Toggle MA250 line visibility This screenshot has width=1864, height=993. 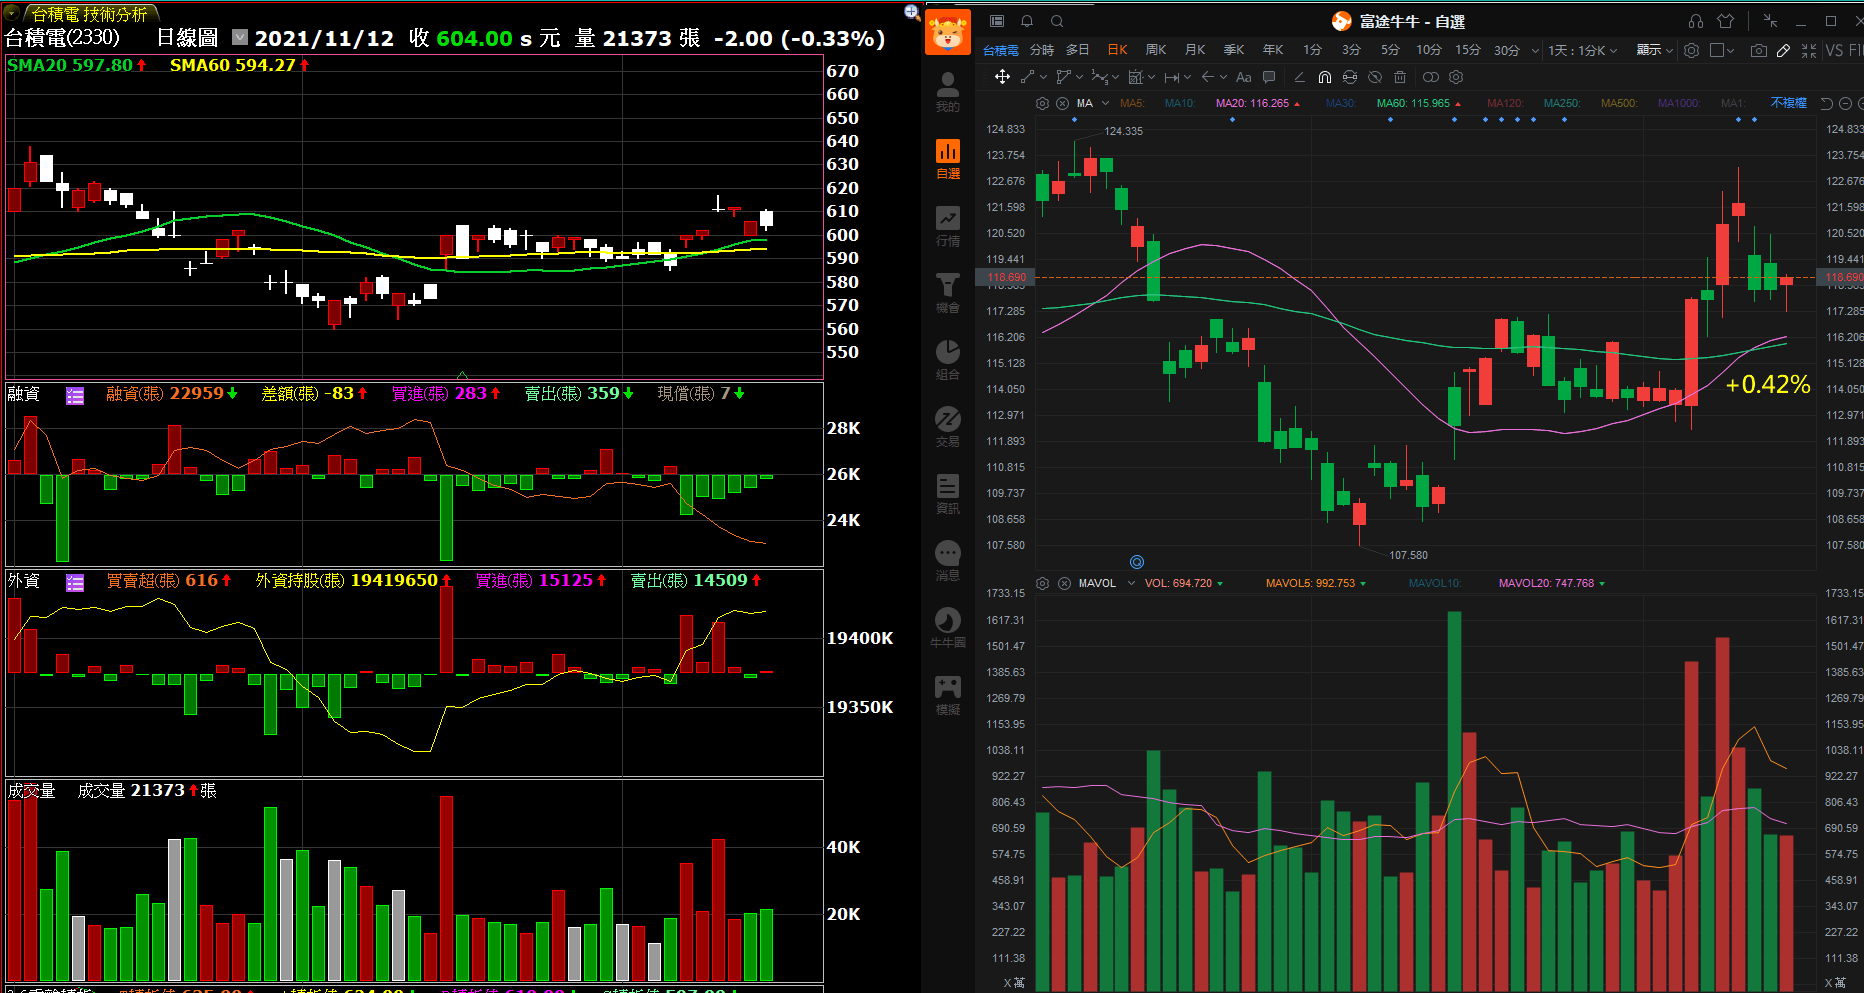pos(1562,103)
